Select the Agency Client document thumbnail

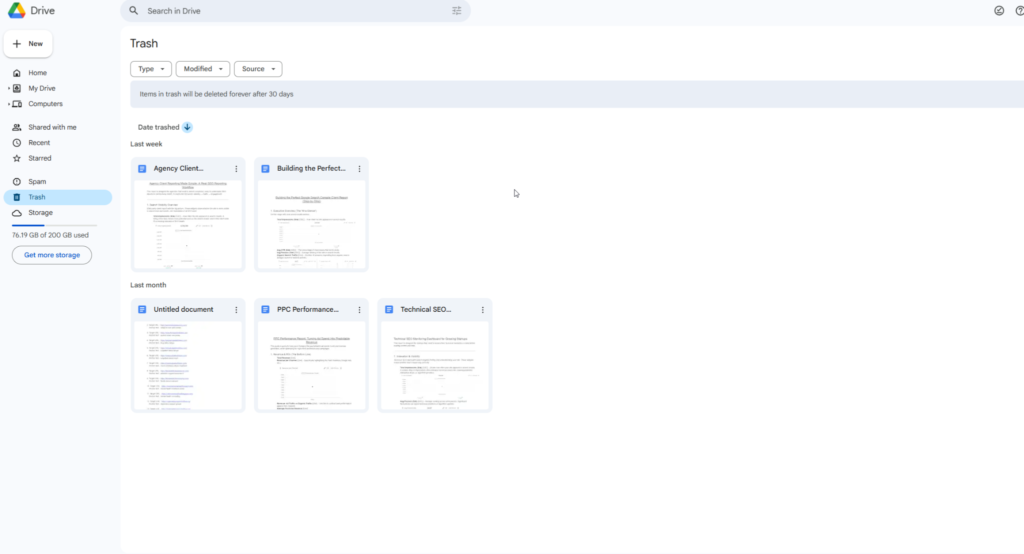[188, 224]
